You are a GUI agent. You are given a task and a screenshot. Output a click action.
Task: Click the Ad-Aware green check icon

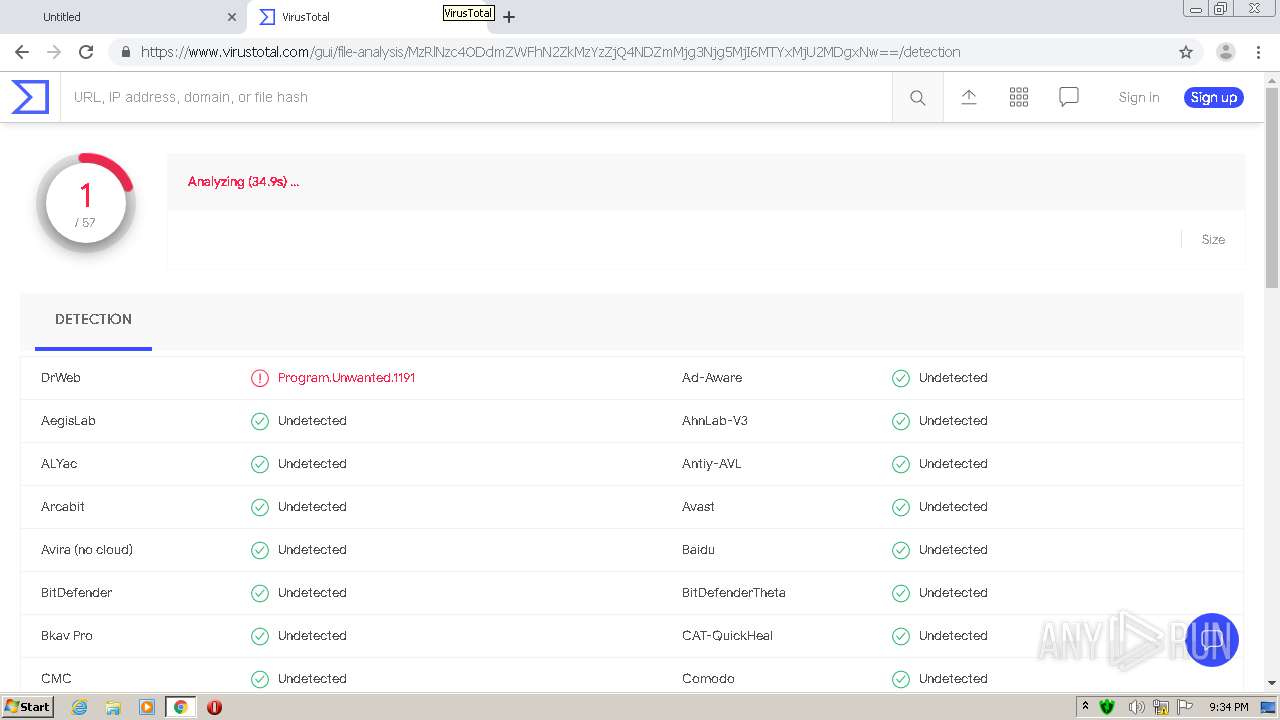(901, 378)
